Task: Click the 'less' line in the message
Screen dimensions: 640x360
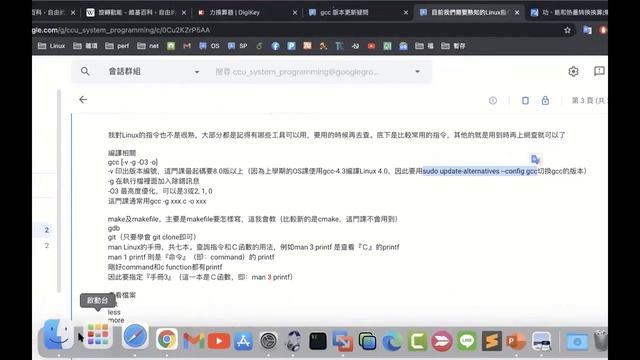Action: point(114,312)
